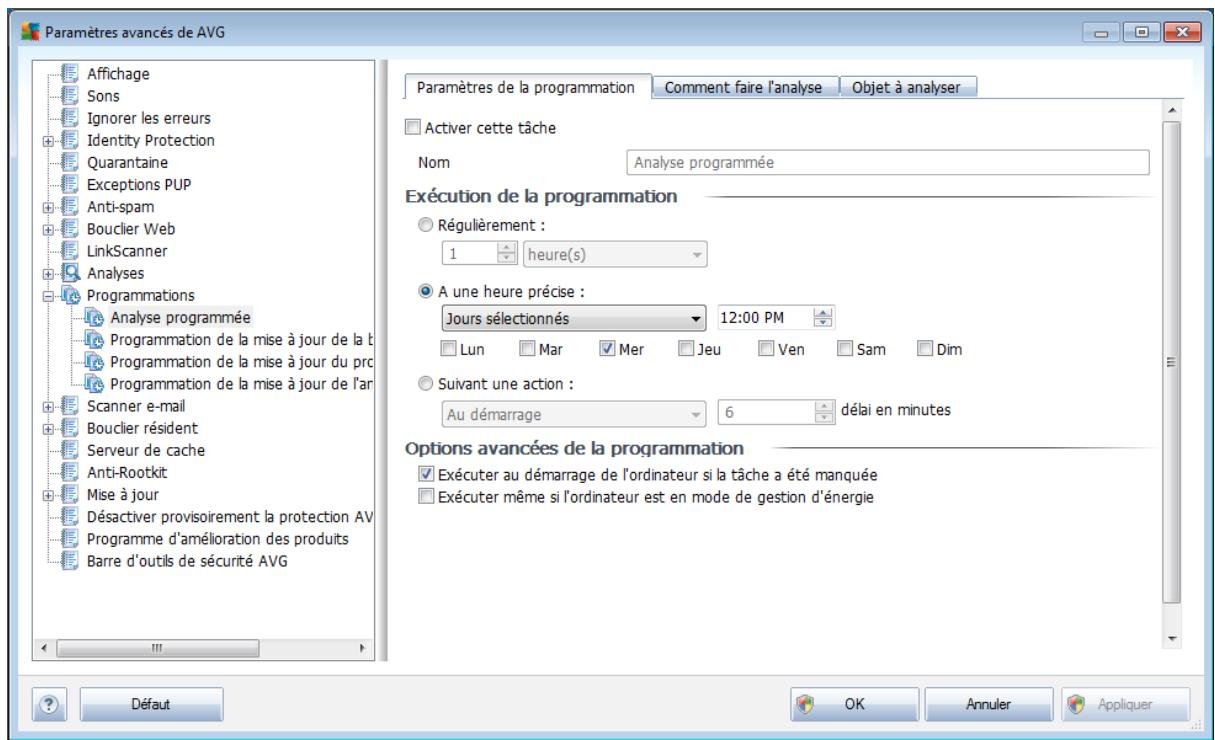Click the Affichage tree icon

68,75
